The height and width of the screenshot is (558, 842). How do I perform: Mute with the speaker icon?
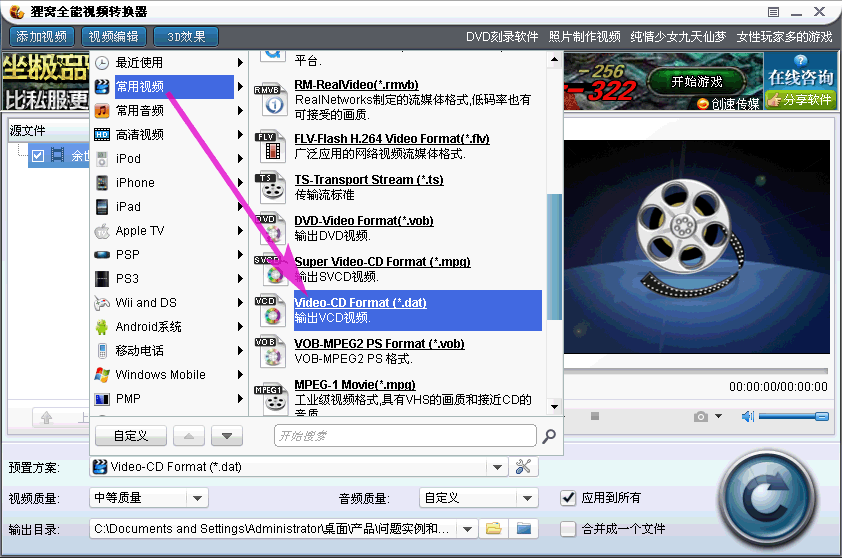pos(747,416)
